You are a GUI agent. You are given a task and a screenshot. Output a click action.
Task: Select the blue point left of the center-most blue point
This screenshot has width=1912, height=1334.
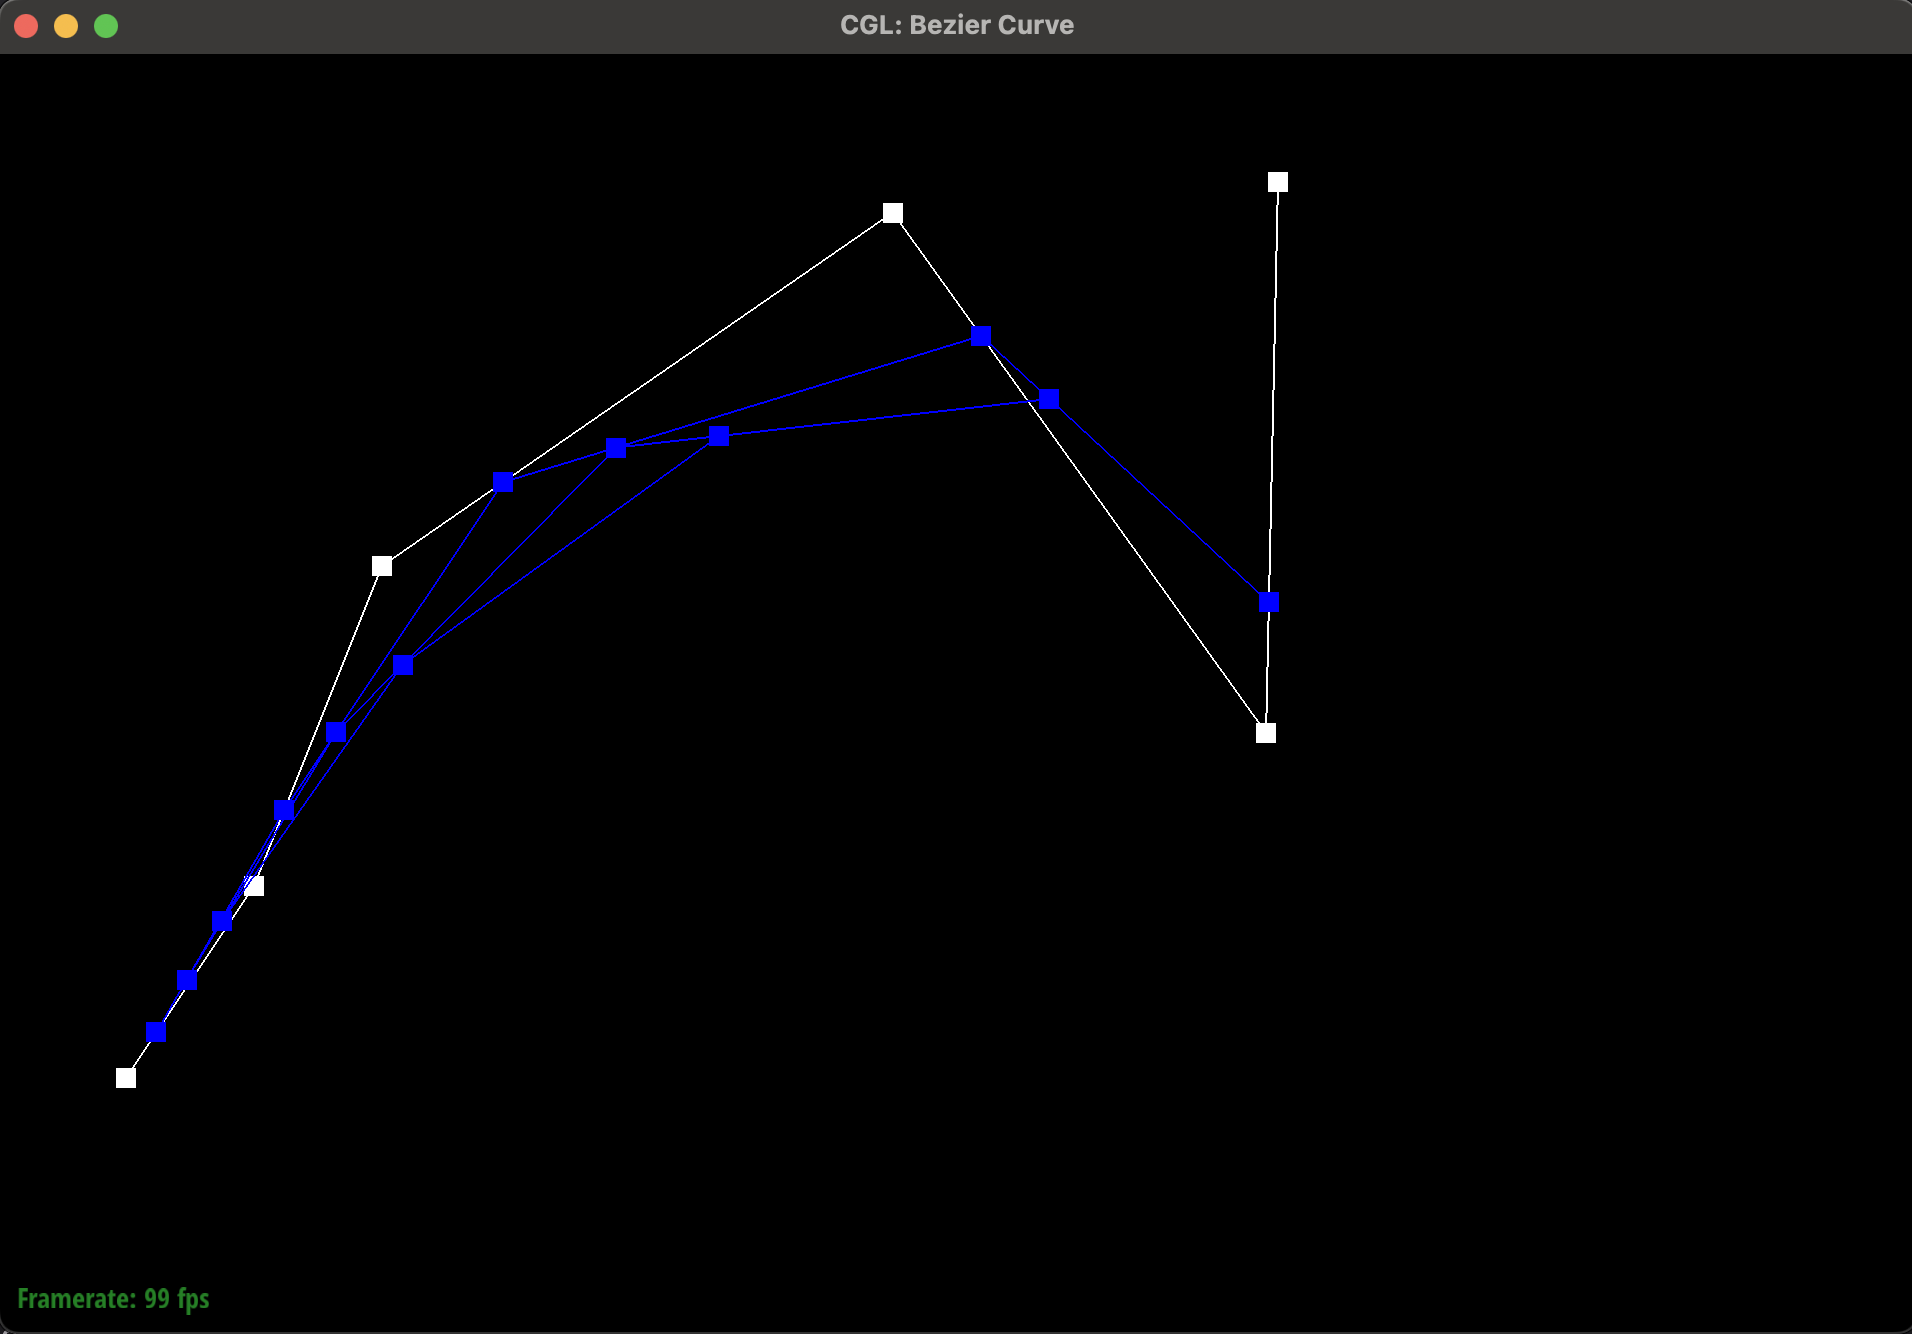point(719,435)
